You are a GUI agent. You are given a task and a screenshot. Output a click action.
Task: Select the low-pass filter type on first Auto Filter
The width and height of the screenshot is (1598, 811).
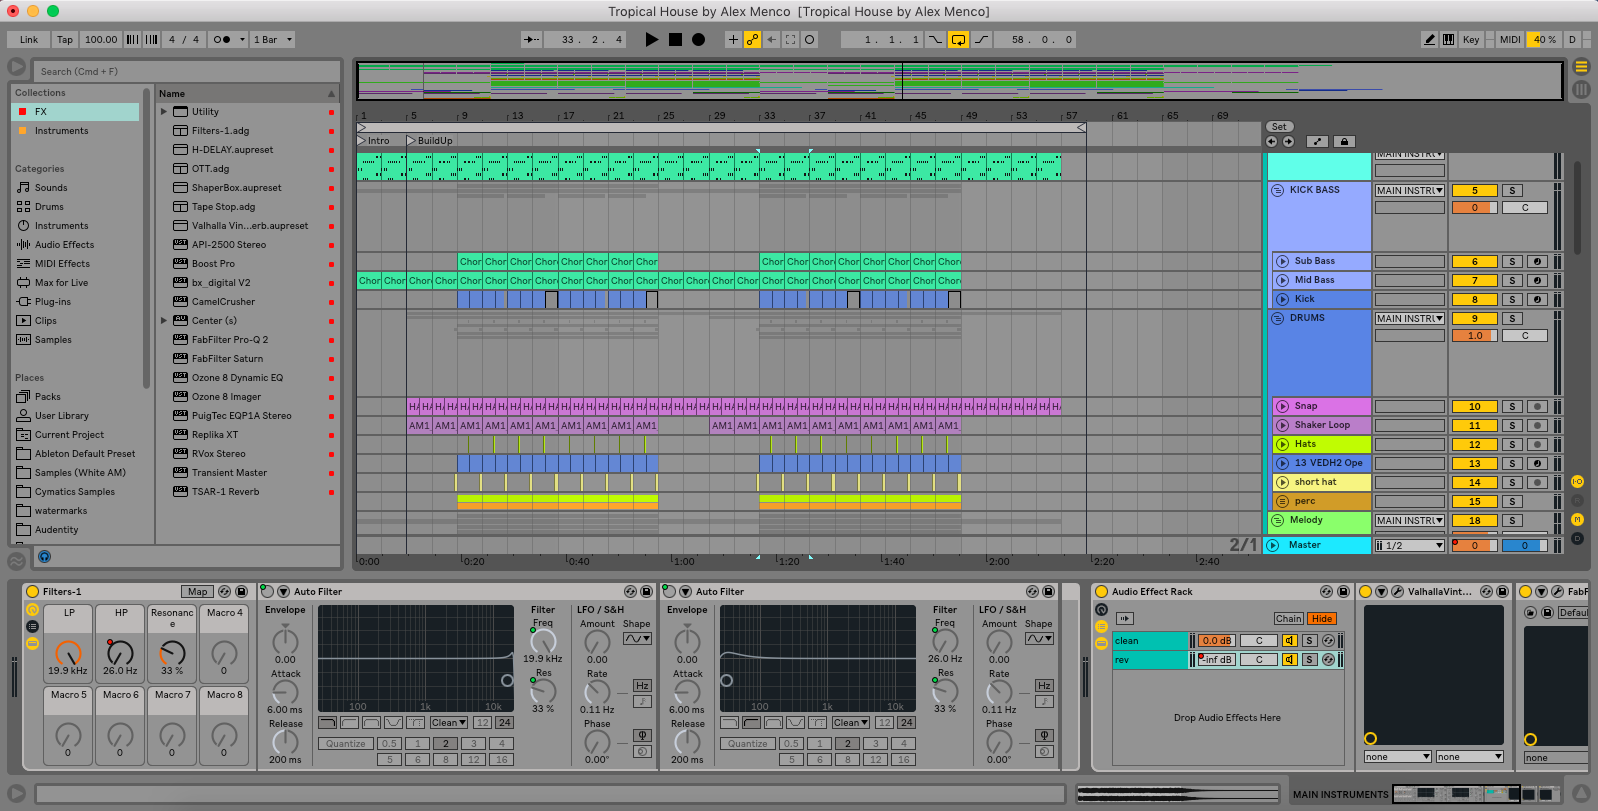pyautogui.click(x=327, y=722)
